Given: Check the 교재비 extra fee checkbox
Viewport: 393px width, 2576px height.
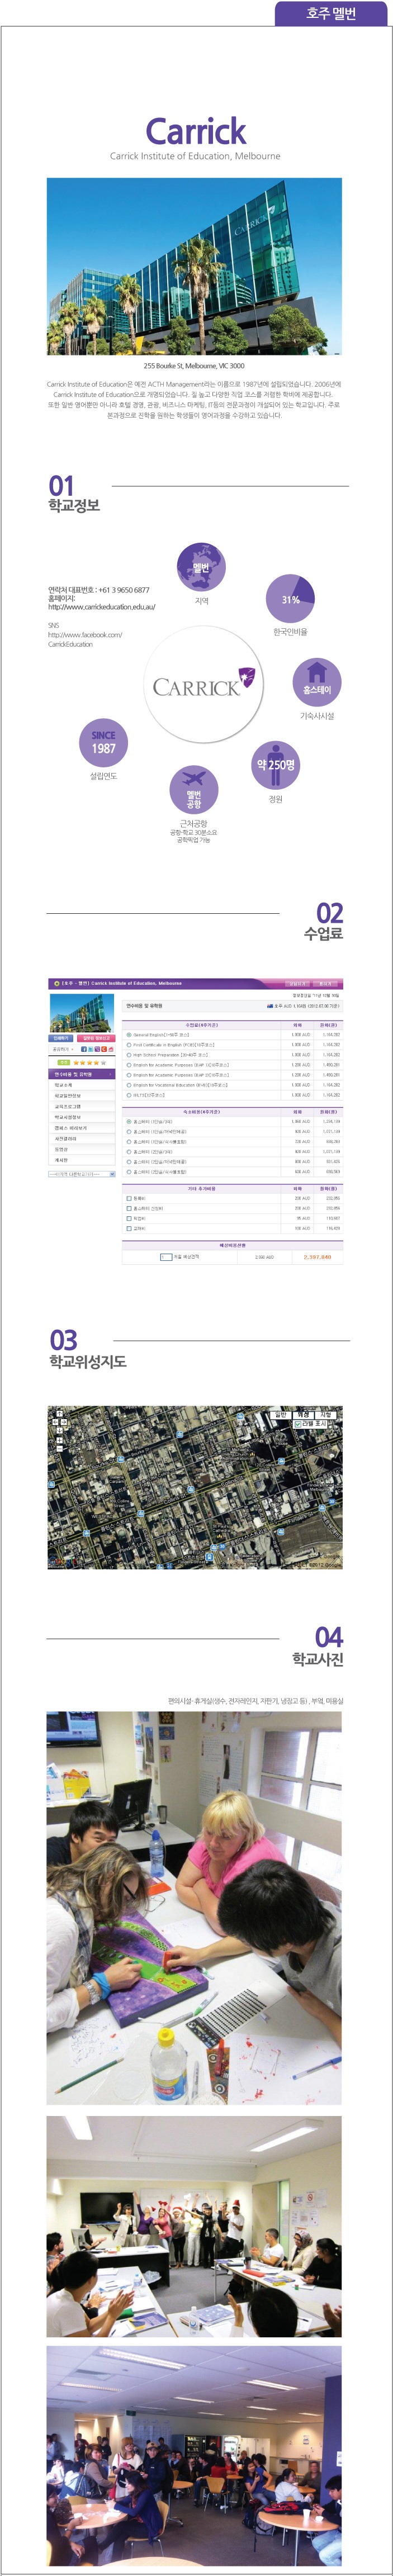Looking at the screenshot, I should click(129, 1228).
